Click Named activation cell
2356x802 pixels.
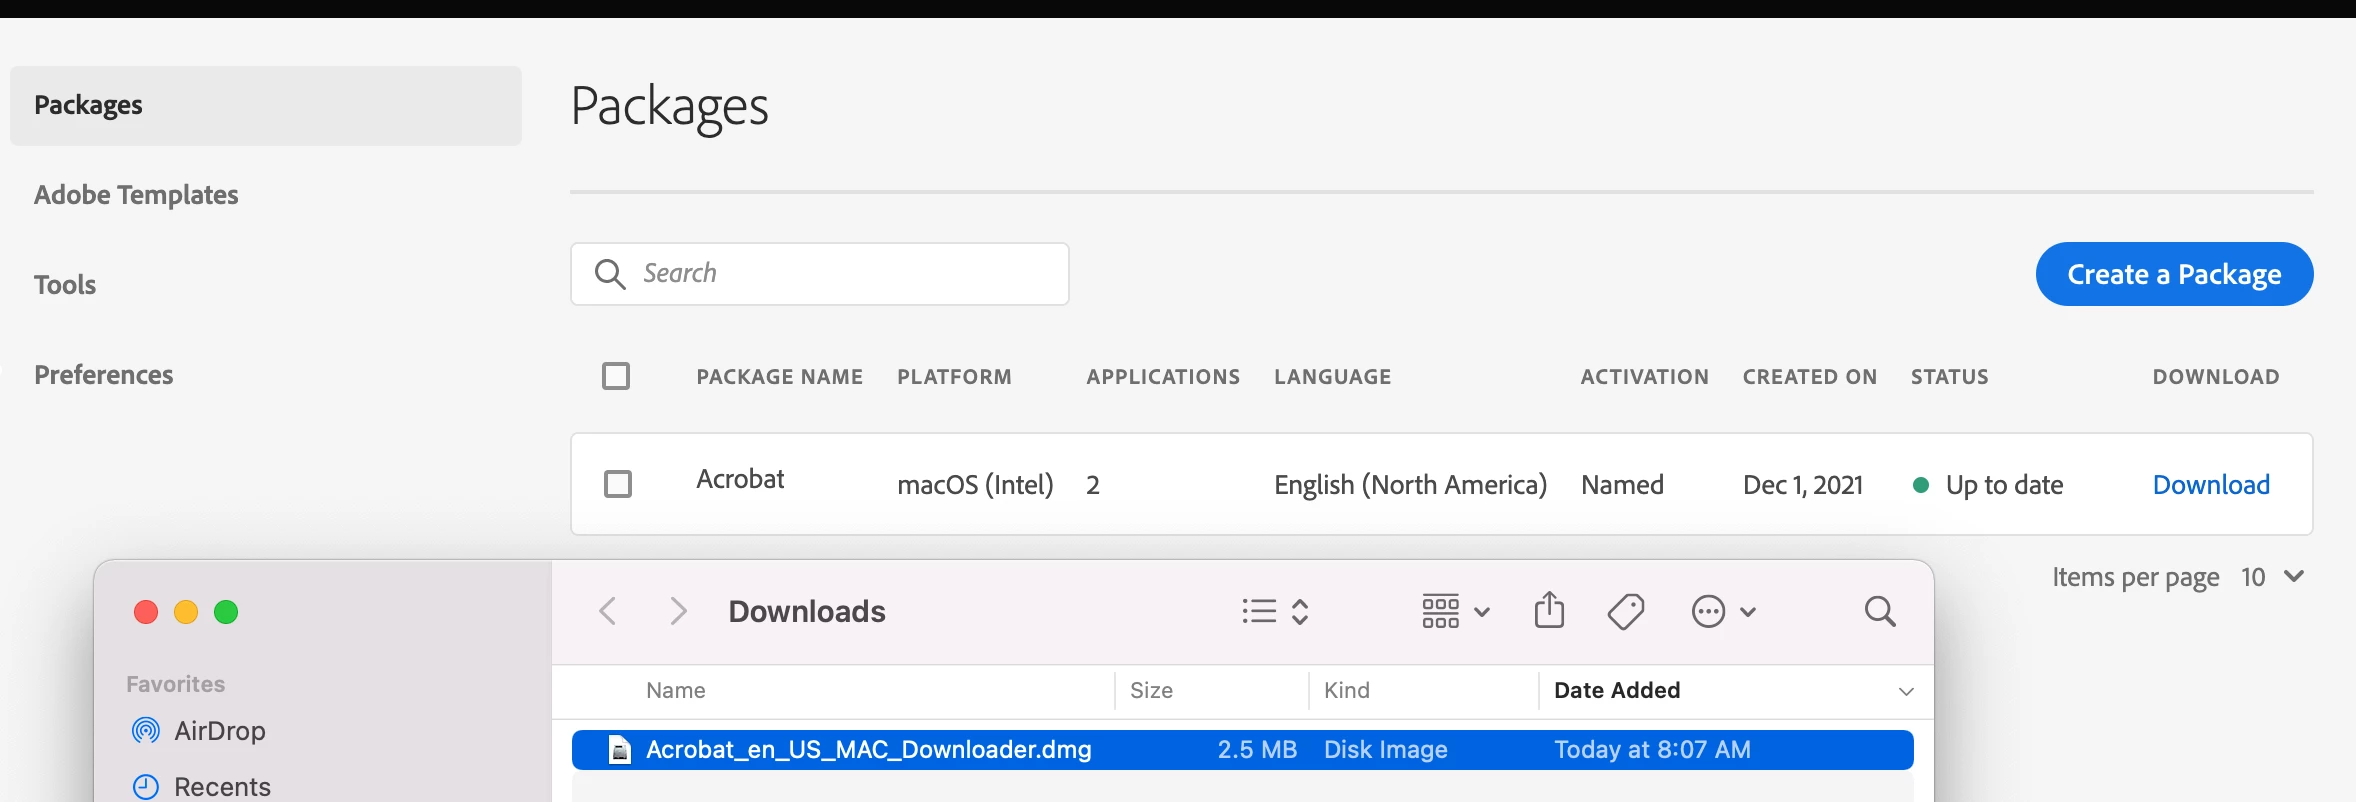pyautogui.click(x=1622, y=485)
